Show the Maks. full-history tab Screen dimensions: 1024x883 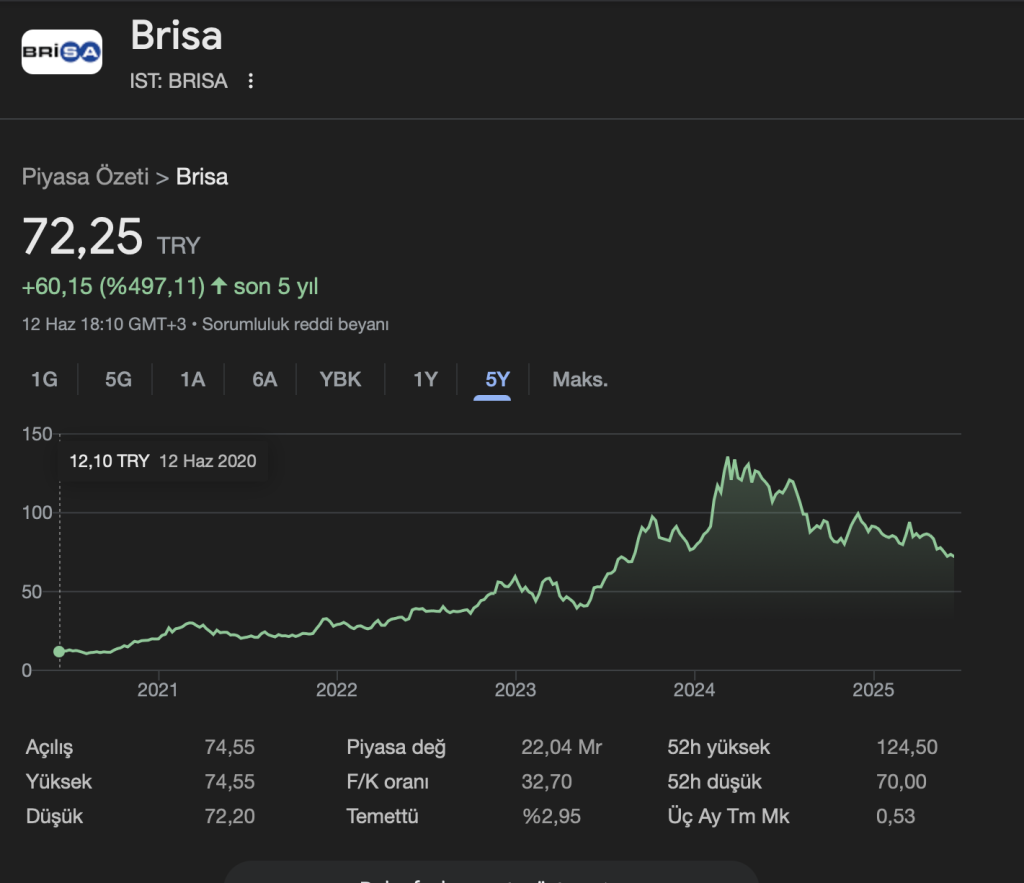click(580, 379)
